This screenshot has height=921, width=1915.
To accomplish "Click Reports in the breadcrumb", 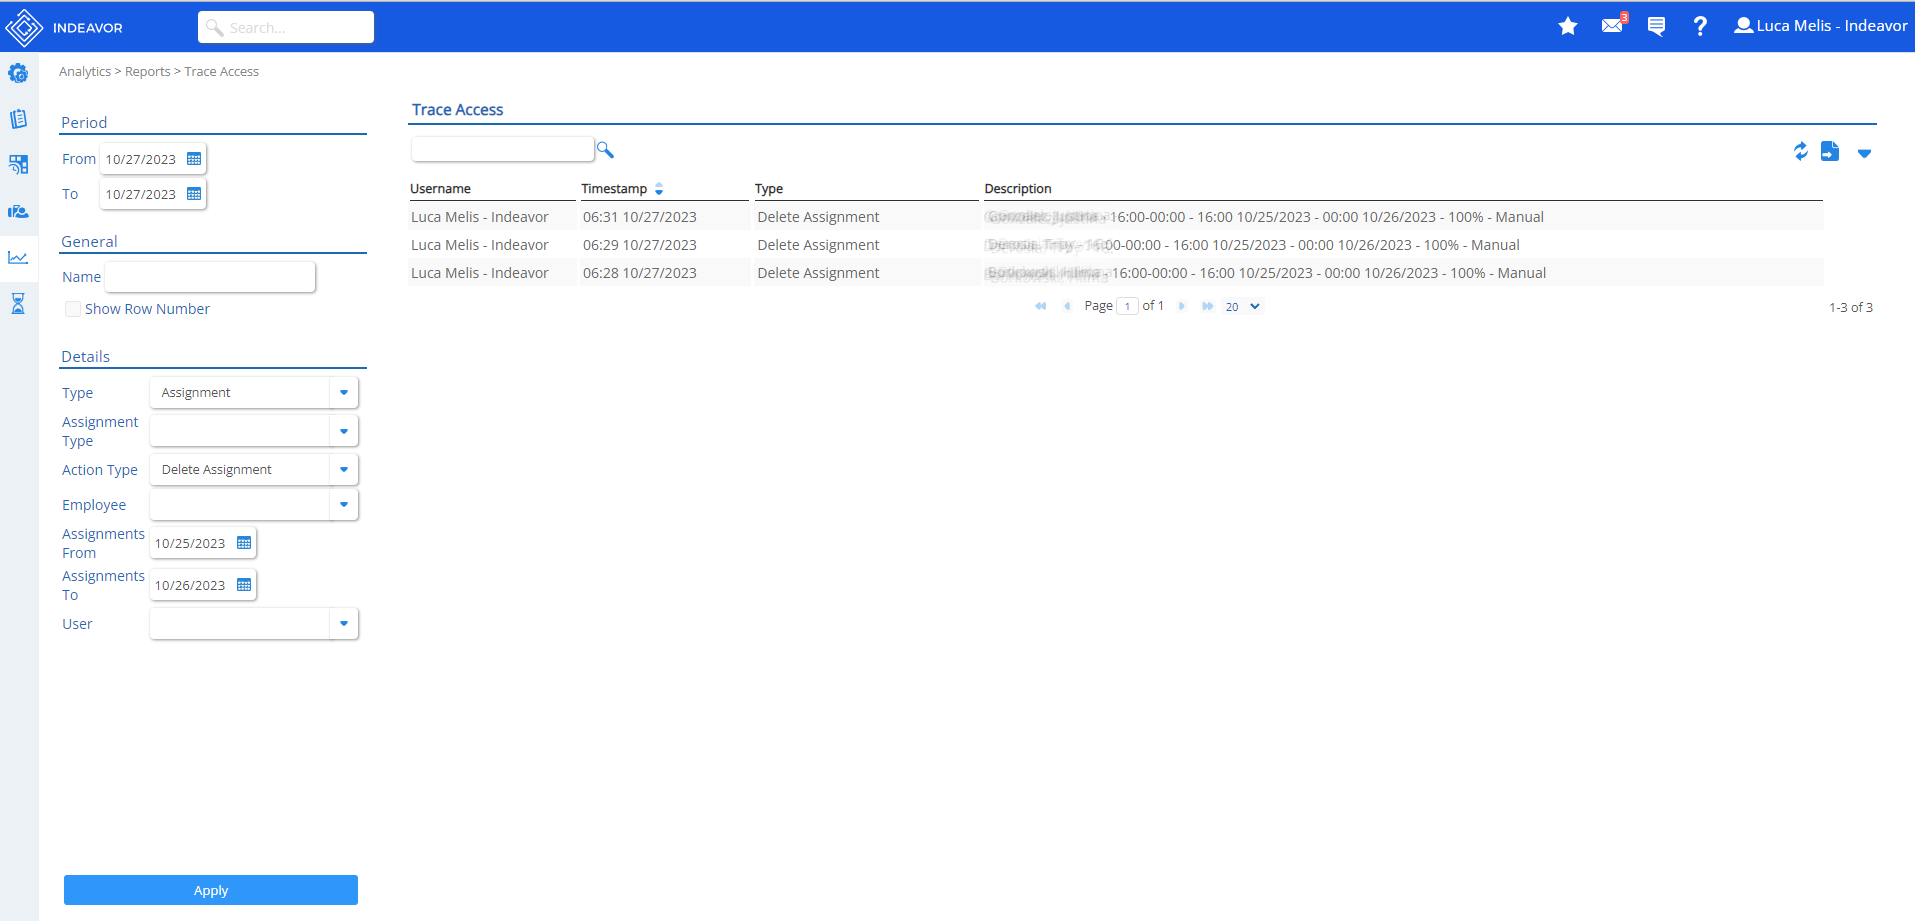I will coord(148,72).
